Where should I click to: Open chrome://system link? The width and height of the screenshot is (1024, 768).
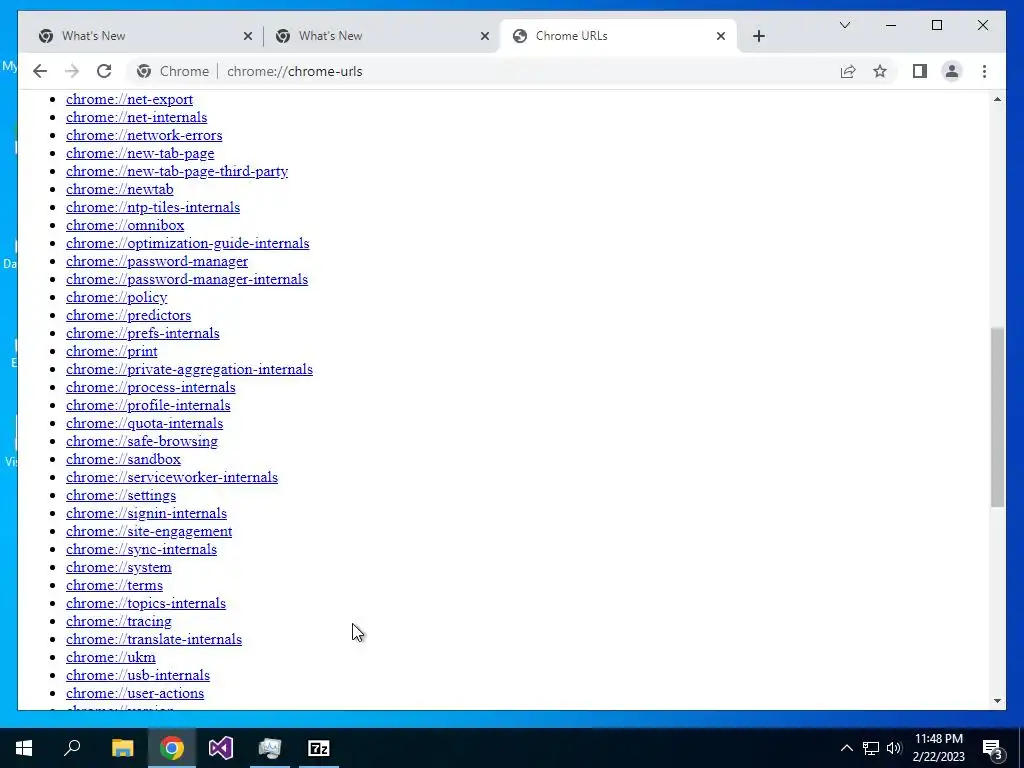[119, 568]
